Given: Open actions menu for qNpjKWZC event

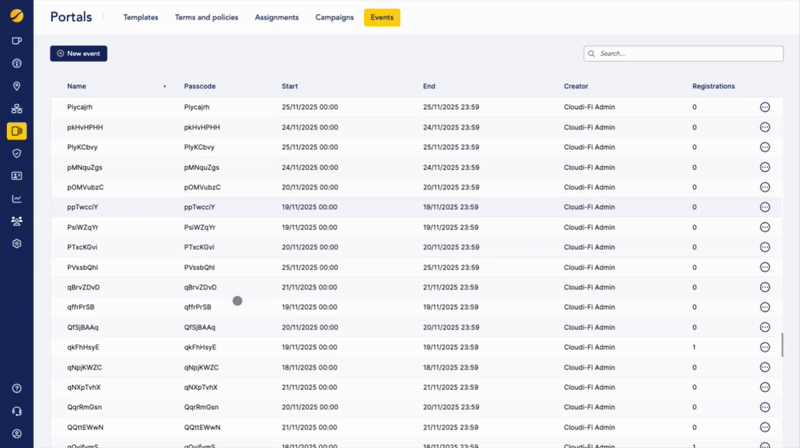Looking at the screenshot, I should tap(765, 367).
